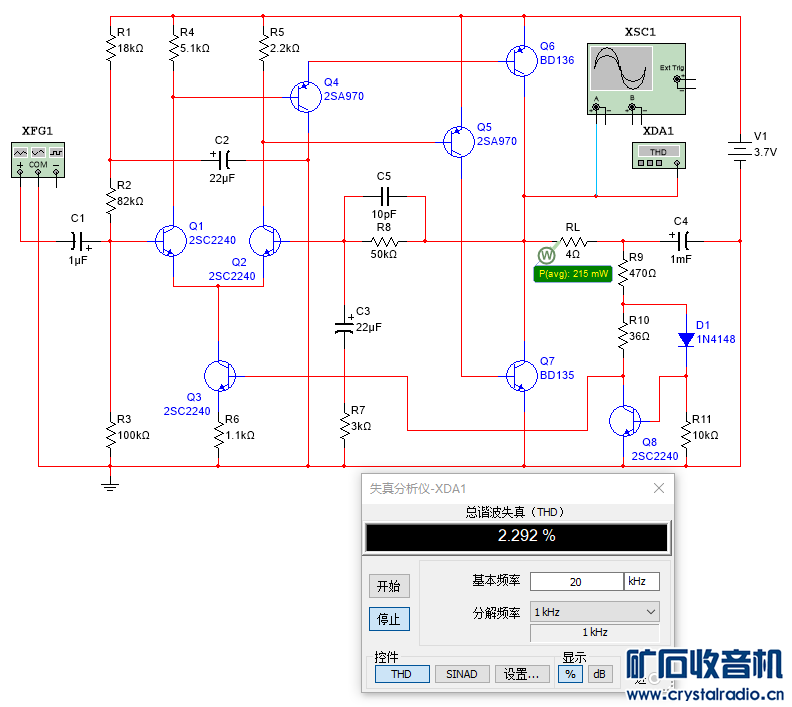Select resistor R2 82kΩ symbol
This screenshot has width=792, height=707.
click(110, 200)
